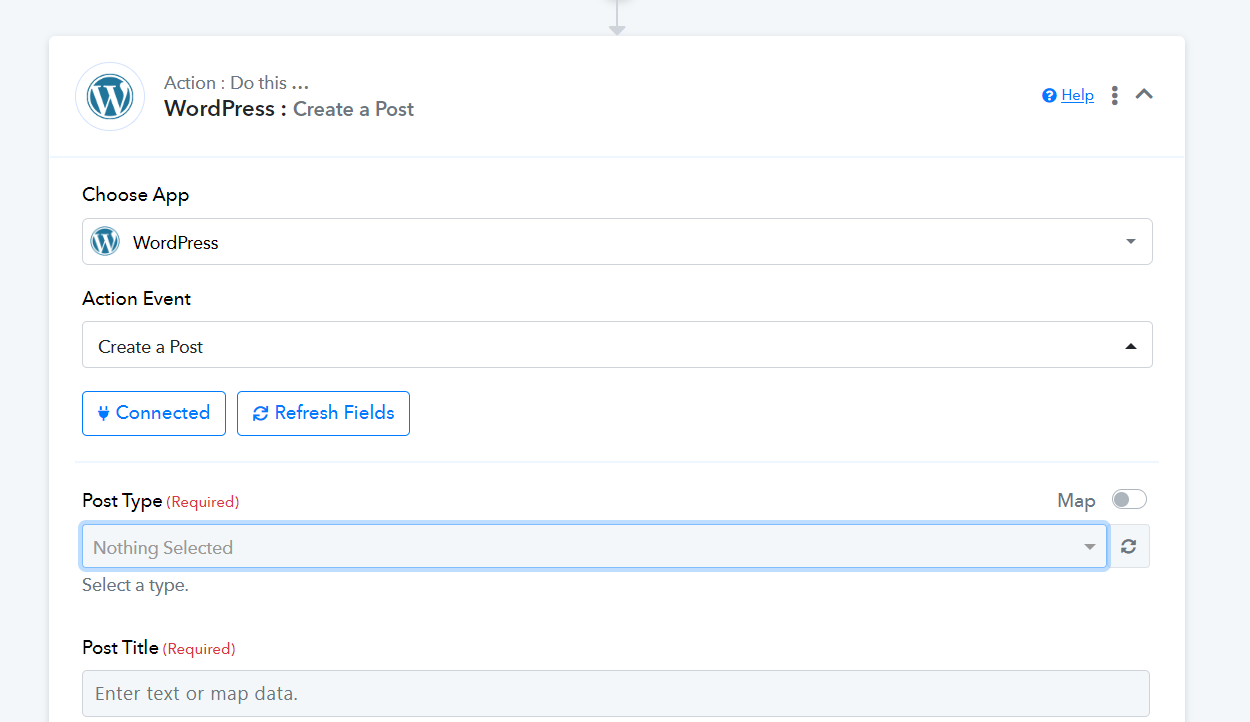Open the Post Type Nothing Selected dropdown

594,546
